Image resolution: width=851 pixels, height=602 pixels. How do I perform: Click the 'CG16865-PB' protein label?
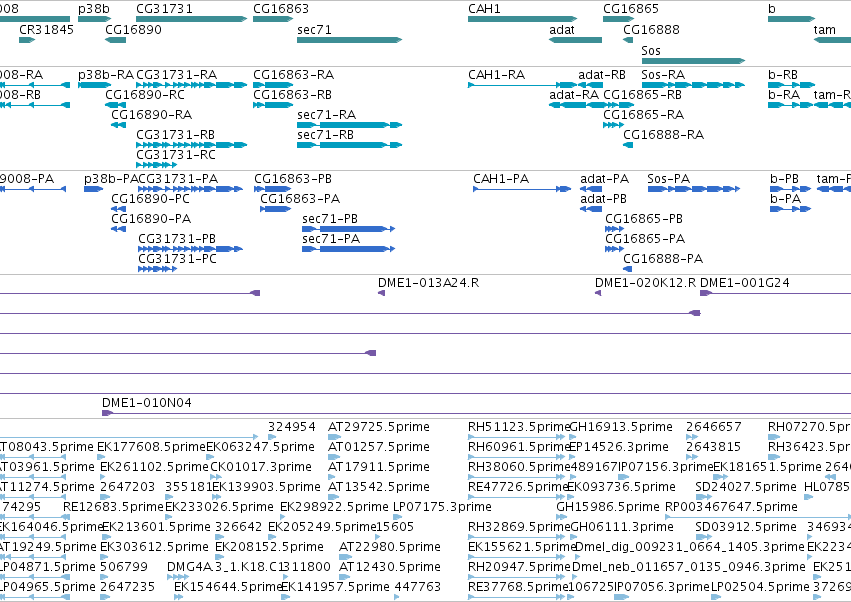tap(644, 219)
